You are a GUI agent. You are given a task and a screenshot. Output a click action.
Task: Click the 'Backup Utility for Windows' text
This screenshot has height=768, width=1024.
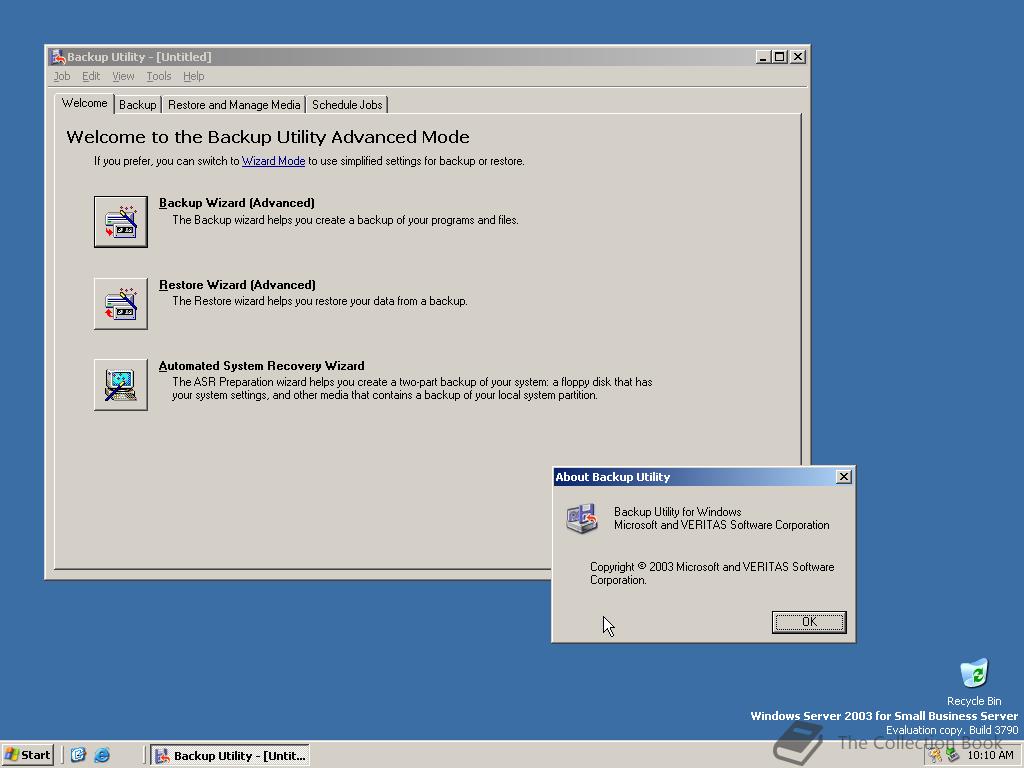pos(677,512)
